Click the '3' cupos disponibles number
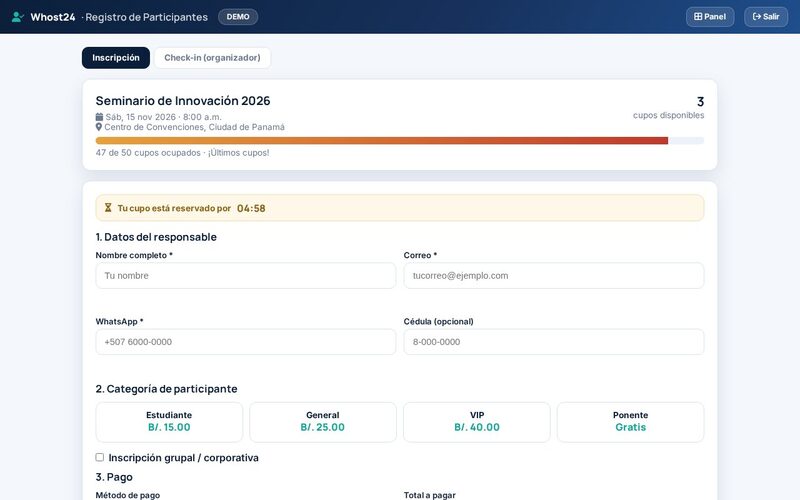Image resolution: width=800 pixels, height=500 pixels. pyautogui.click(x=700, y=102)
